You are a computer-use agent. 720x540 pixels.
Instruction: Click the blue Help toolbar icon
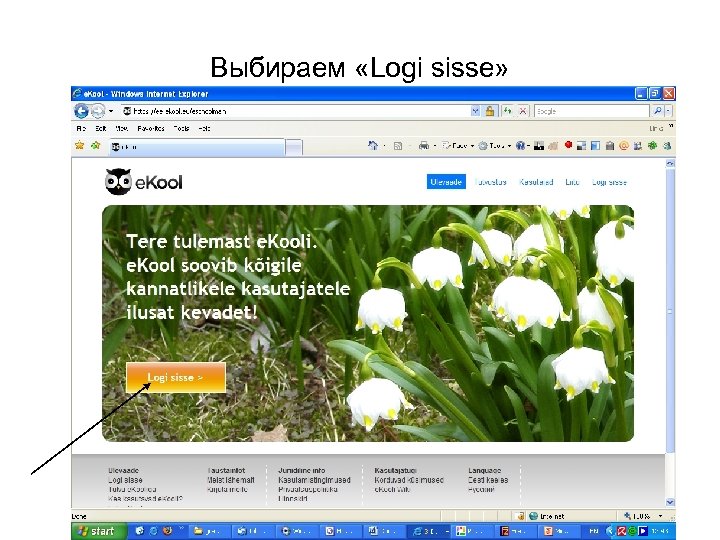pos(520,146)
